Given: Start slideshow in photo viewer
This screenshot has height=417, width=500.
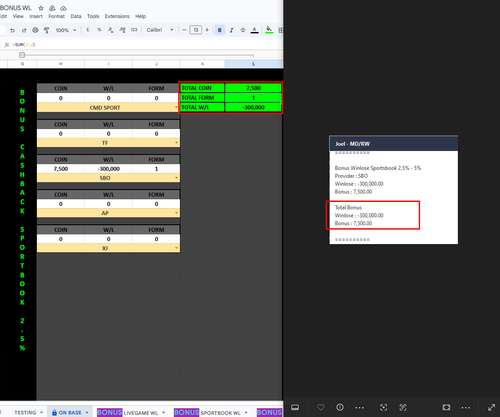Looking at the screenshot, I should tap(446, 407).
